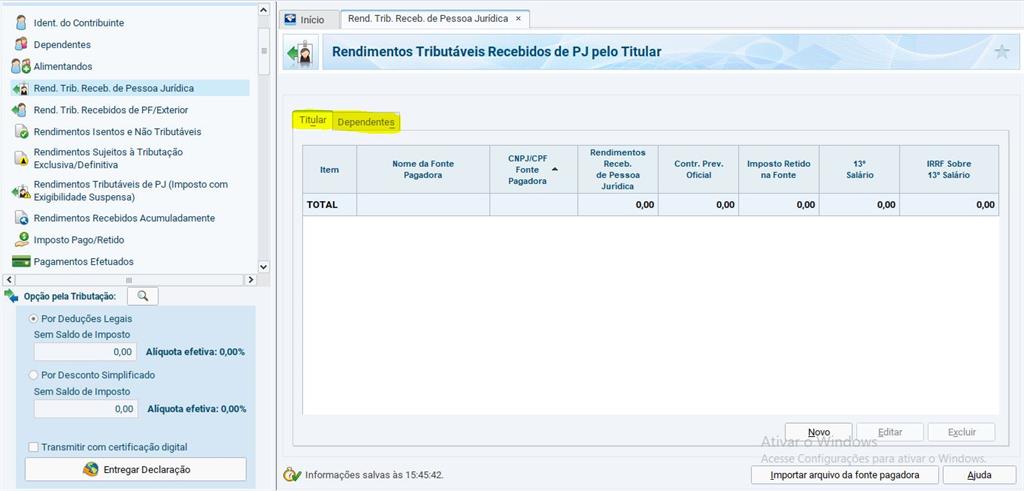The image size is (1024, 491).
Task: Click the magnifier next to Opção pela Tributação
Action: point(142,296)
